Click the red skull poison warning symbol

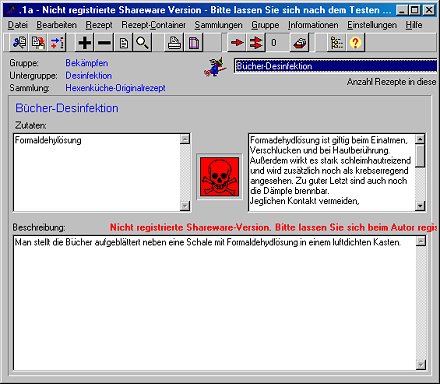click(x=219, y=177)
